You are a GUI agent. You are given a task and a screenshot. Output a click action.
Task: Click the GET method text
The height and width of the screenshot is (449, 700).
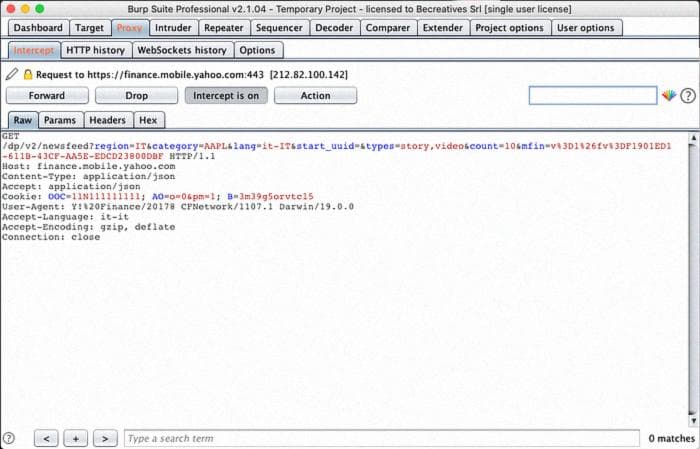coord(10,136)
